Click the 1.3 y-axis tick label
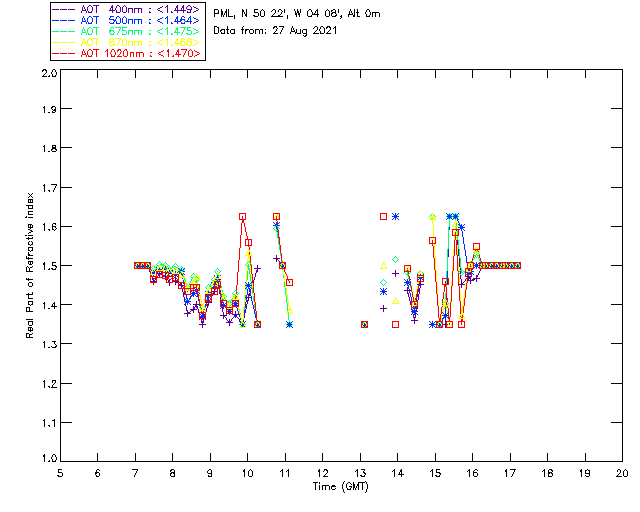The height and width of the screenshot is (512, 640). (x=49, y=344)
